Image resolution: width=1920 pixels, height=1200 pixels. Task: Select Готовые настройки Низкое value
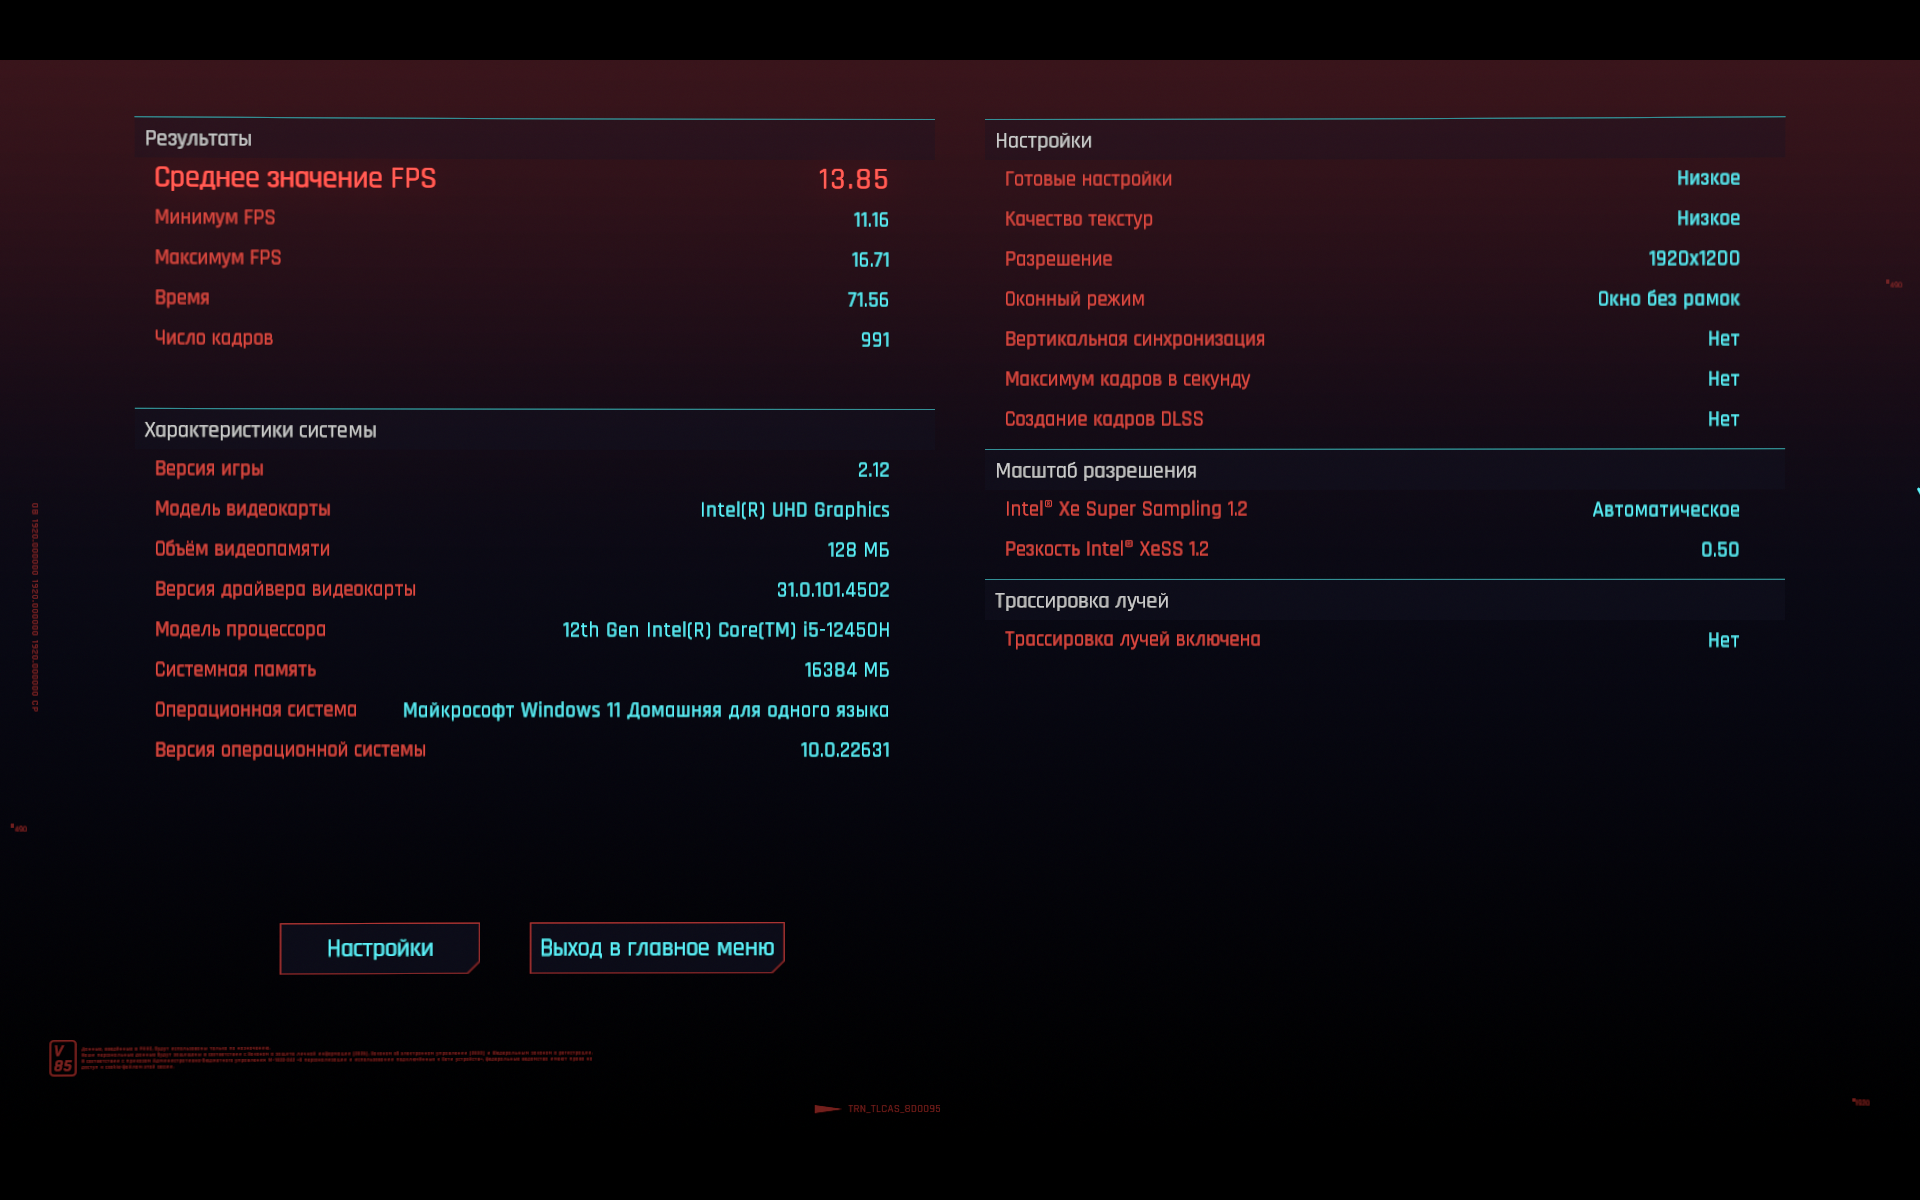(x=1708, y=178)
